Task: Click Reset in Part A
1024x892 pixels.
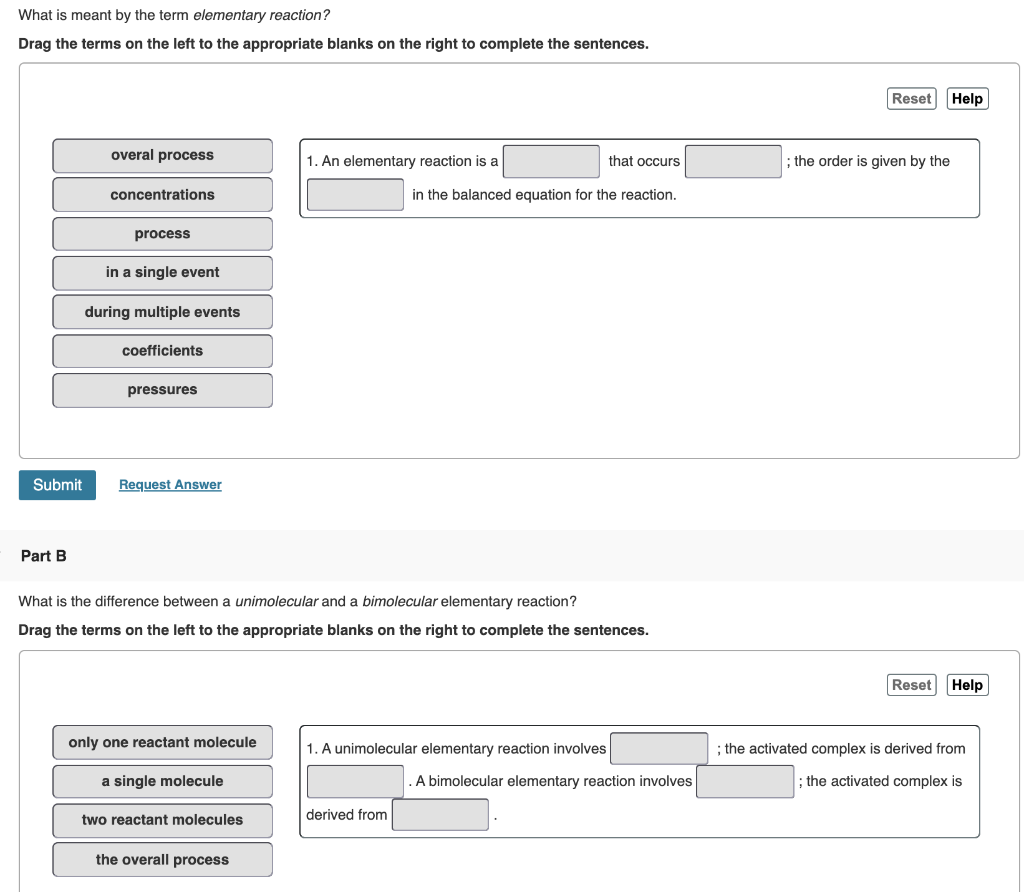Action: (x=911, y=98)
